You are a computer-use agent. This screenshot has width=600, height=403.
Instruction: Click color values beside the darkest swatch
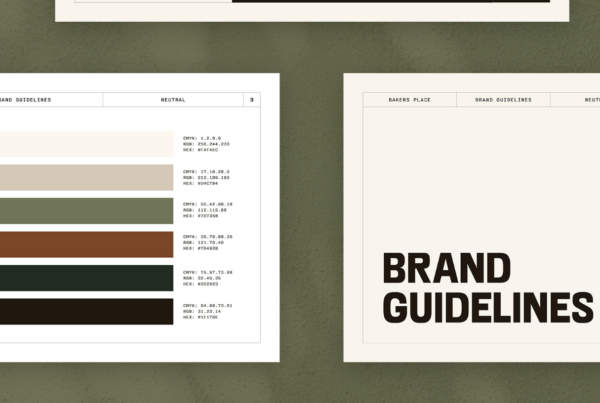click(x=206, y=311)
